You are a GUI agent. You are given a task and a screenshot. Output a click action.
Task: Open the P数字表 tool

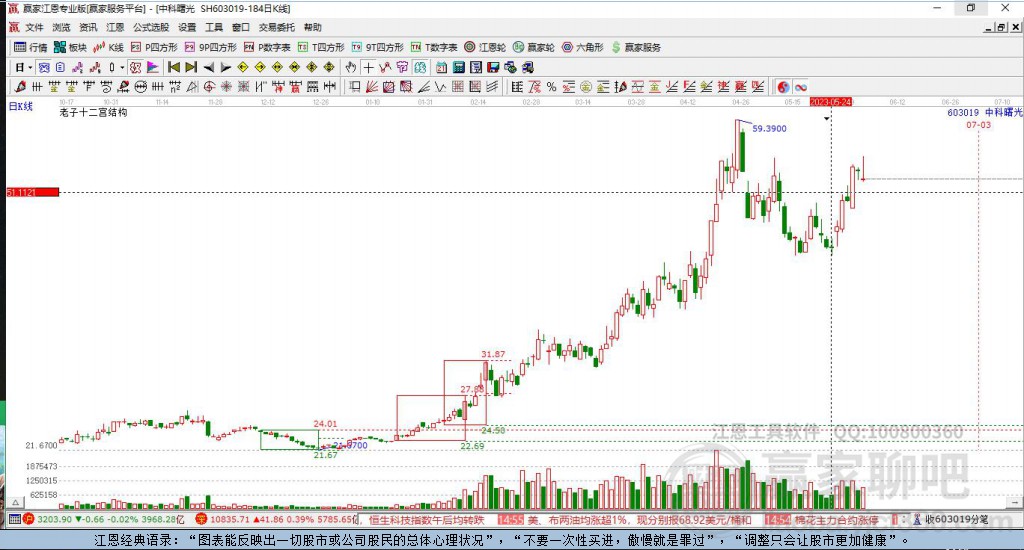point(267,47)
